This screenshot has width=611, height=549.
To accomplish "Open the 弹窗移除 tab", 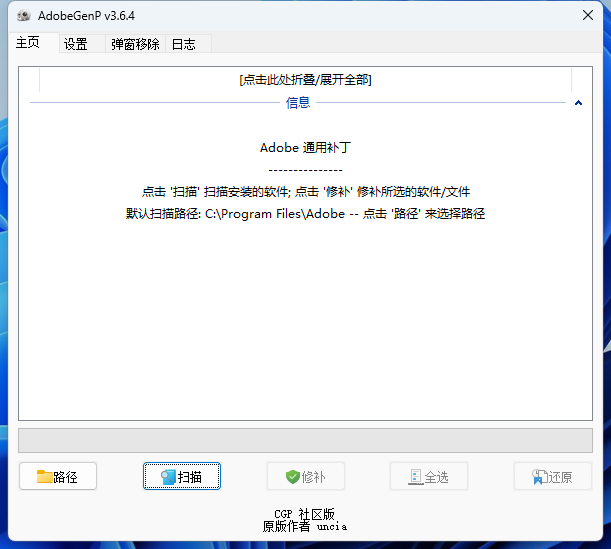I will click(x=135, y=44).
